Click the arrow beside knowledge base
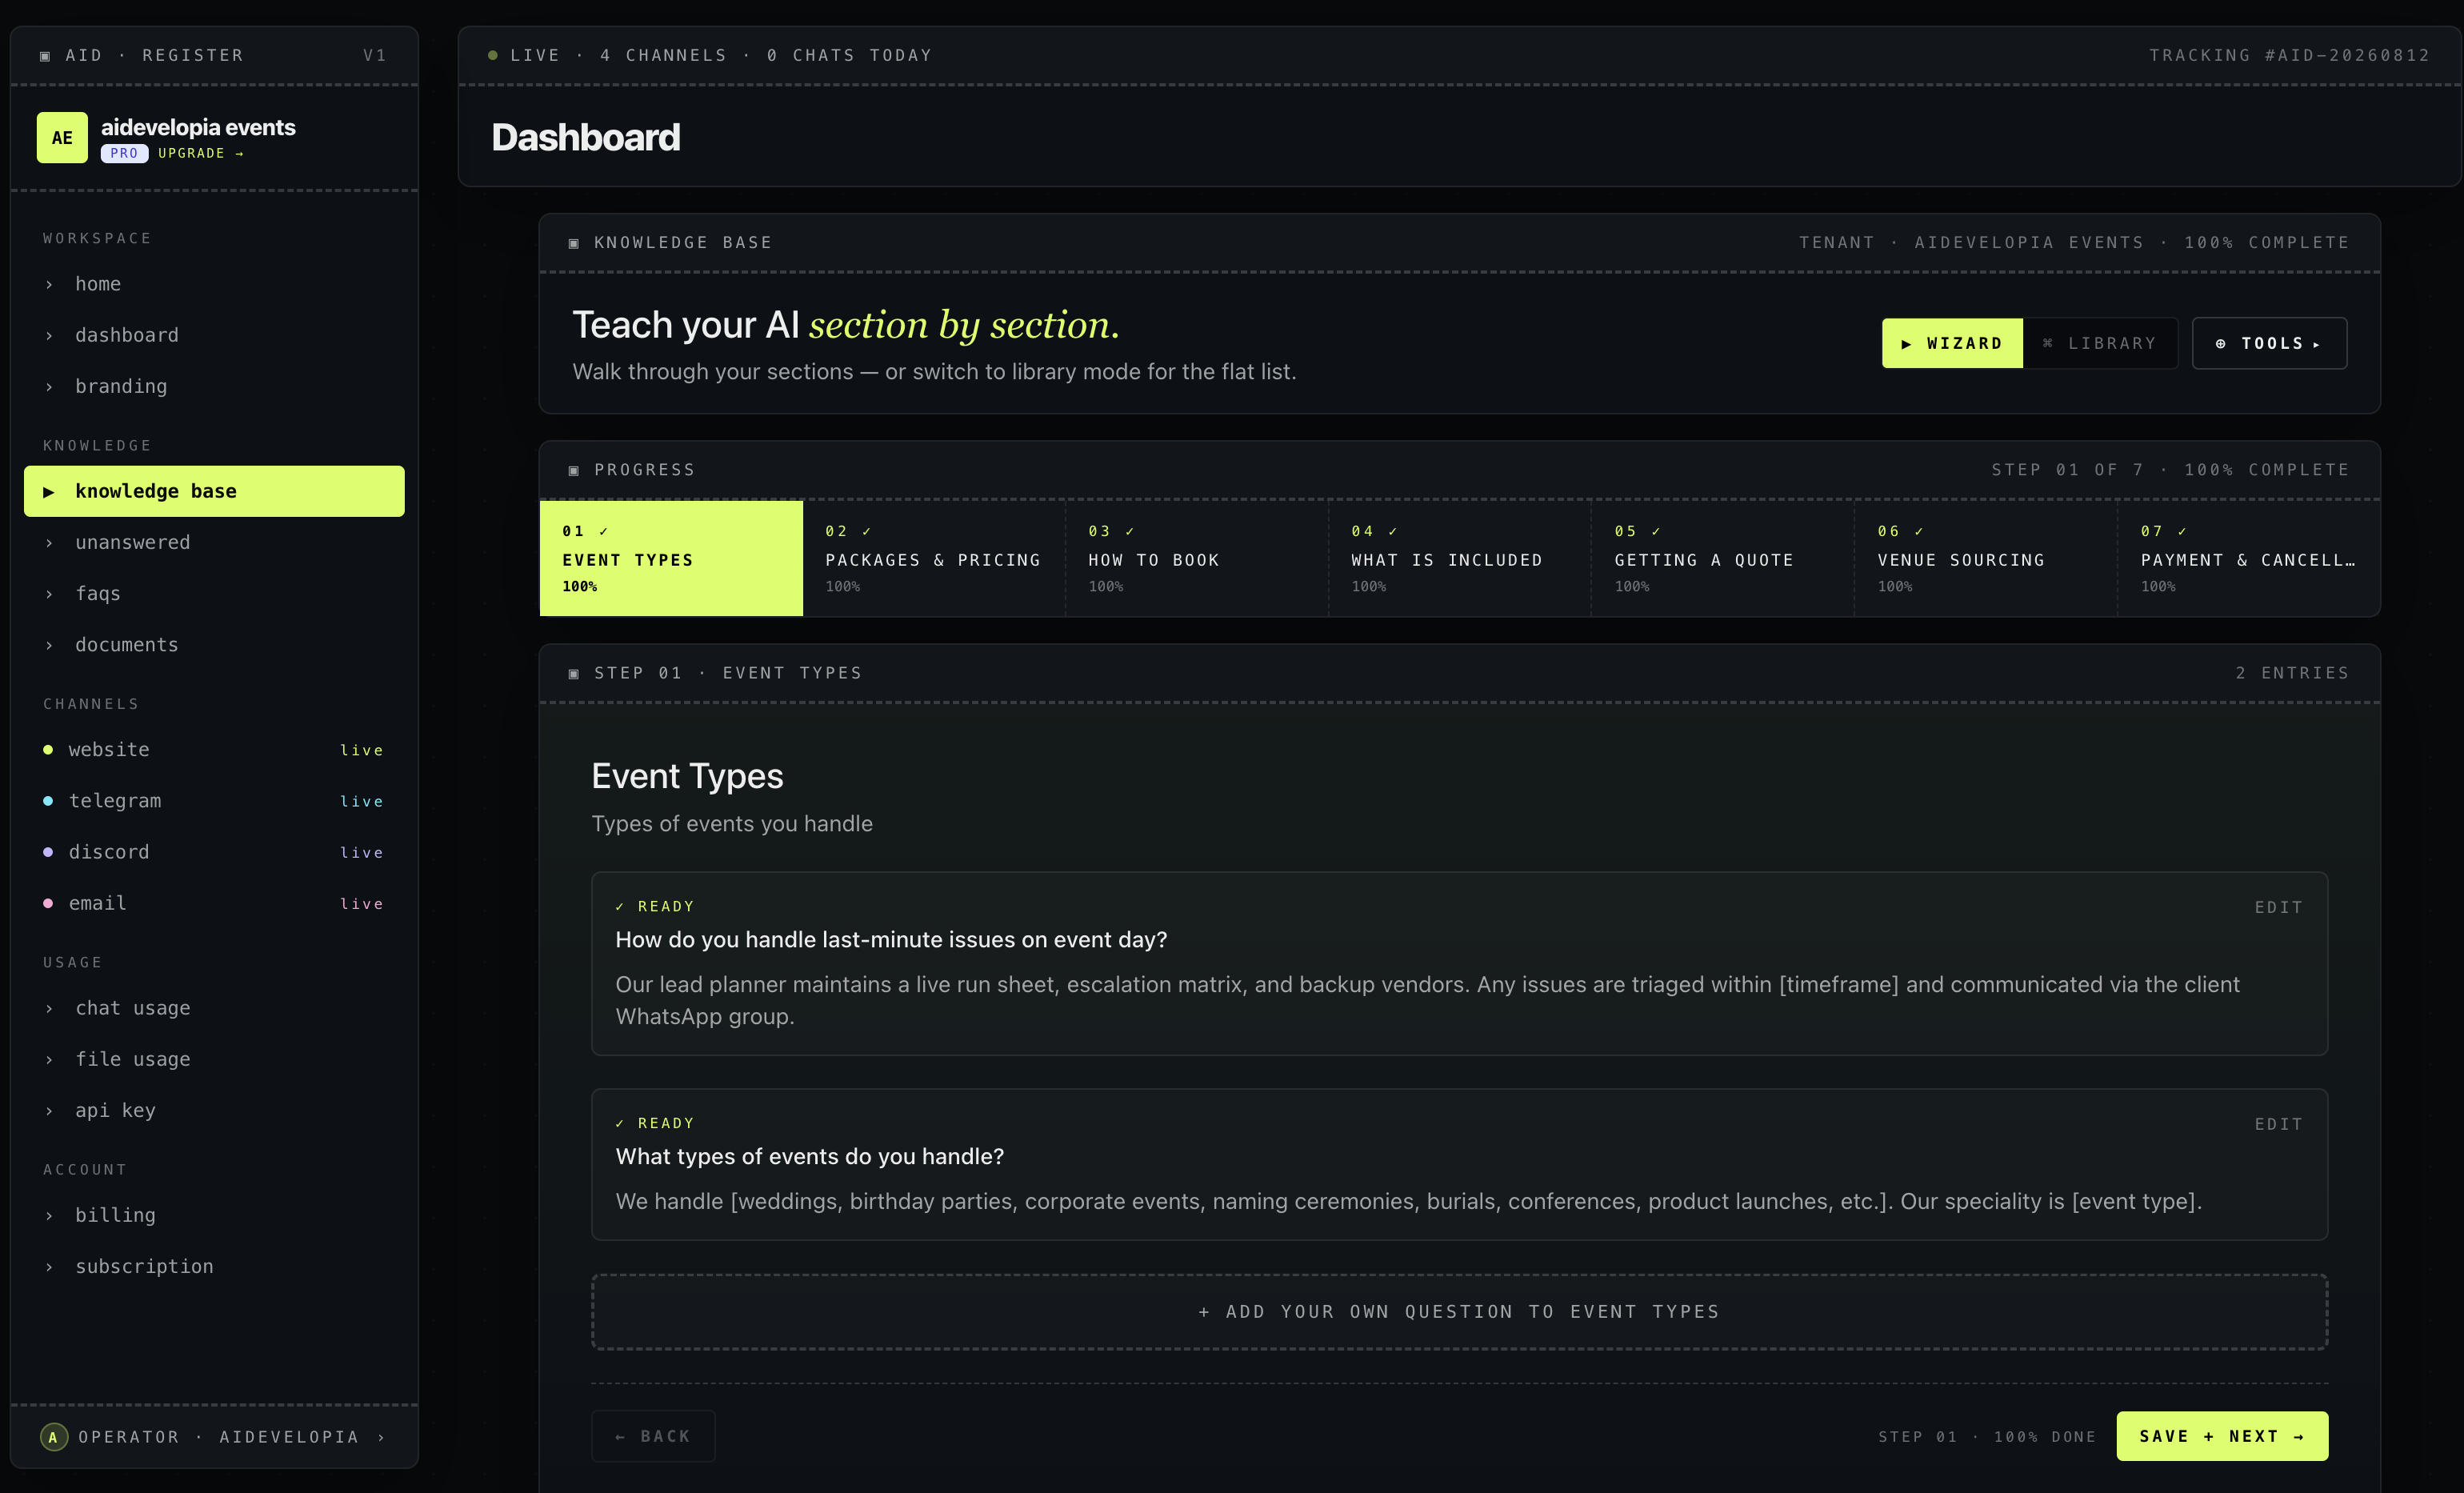 coord(48,491)
